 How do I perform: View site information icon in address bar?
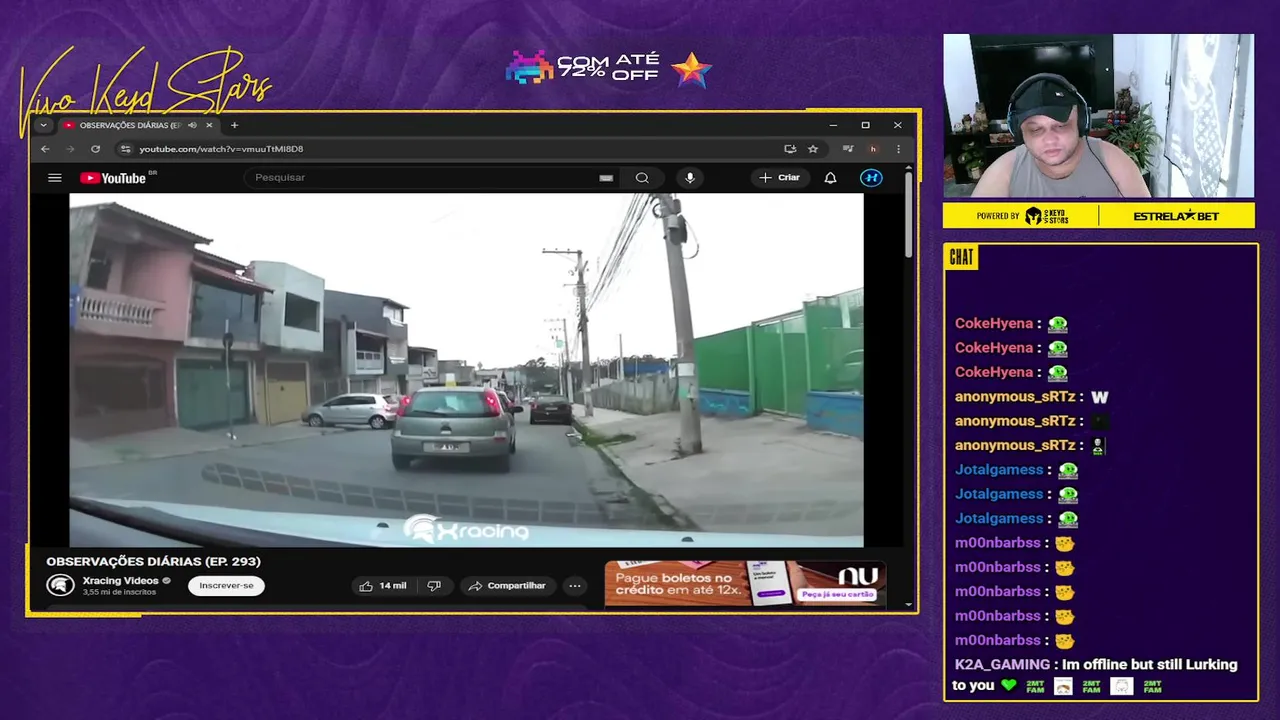coord(125,149)
